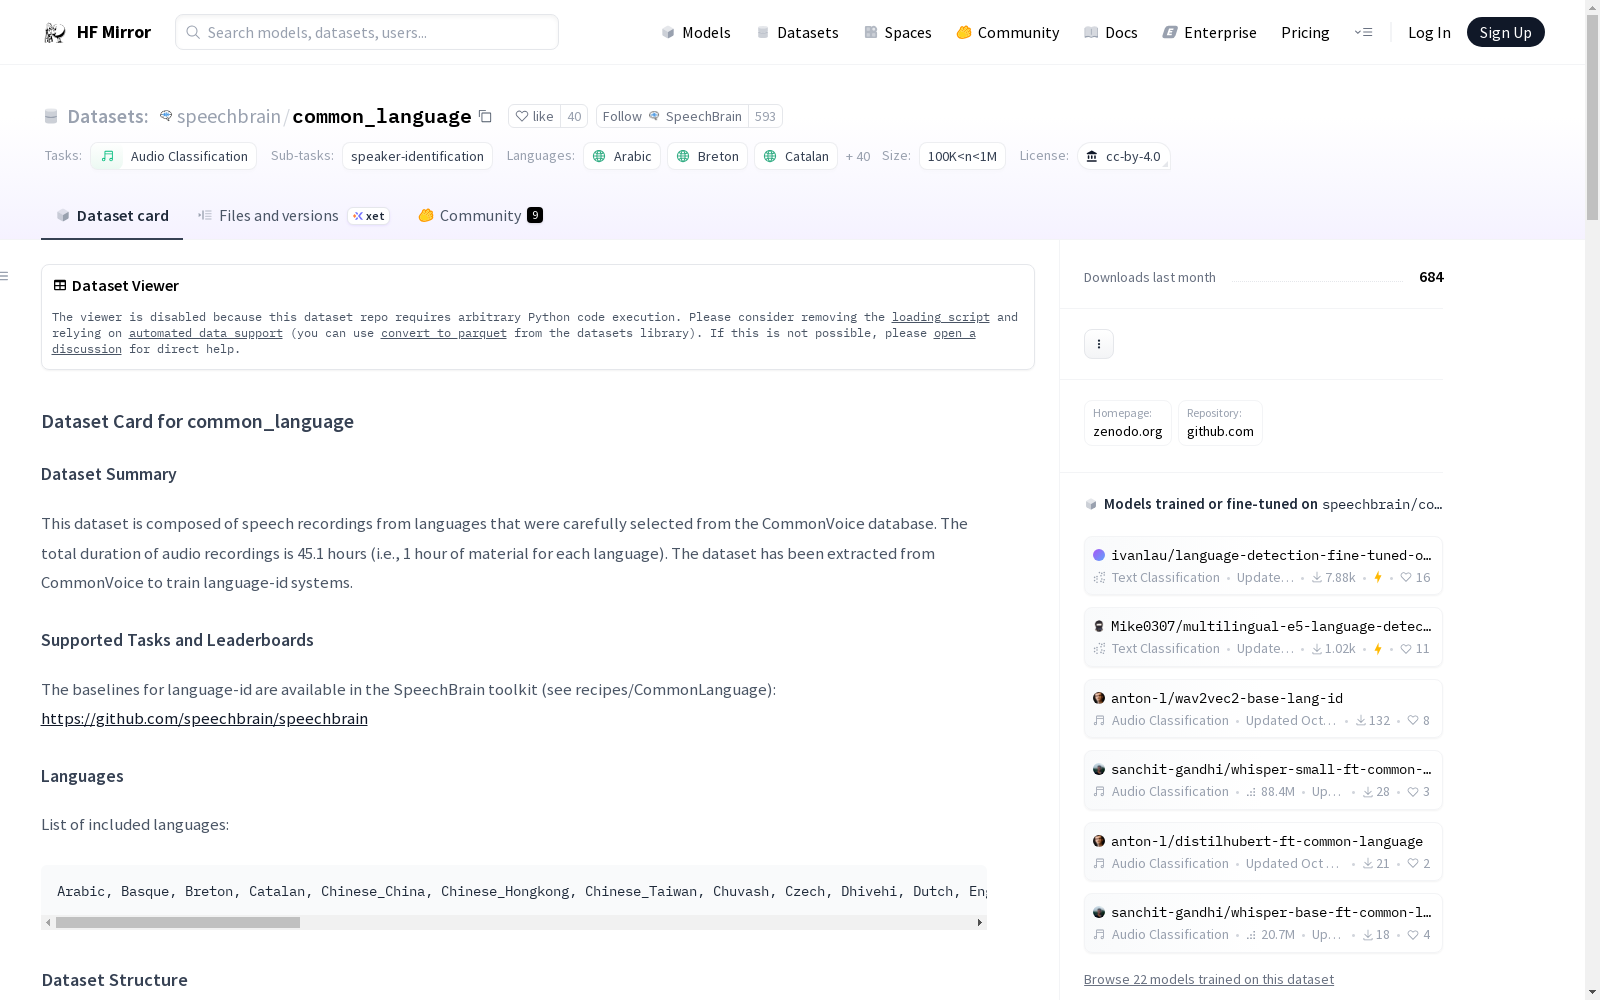Click the Dataset Viewer table icon
This screenshot has width=1600, height=1000.
click(60, 285)
